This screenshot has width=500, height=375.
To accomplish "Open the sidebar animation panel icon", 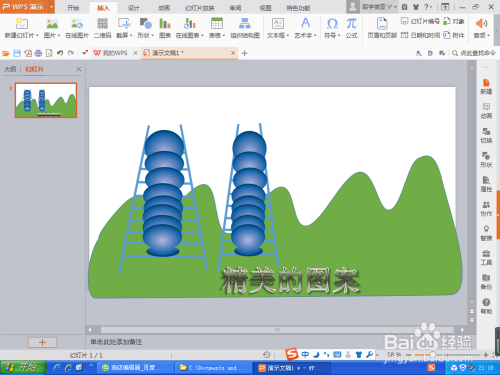I will coord(486,110).
